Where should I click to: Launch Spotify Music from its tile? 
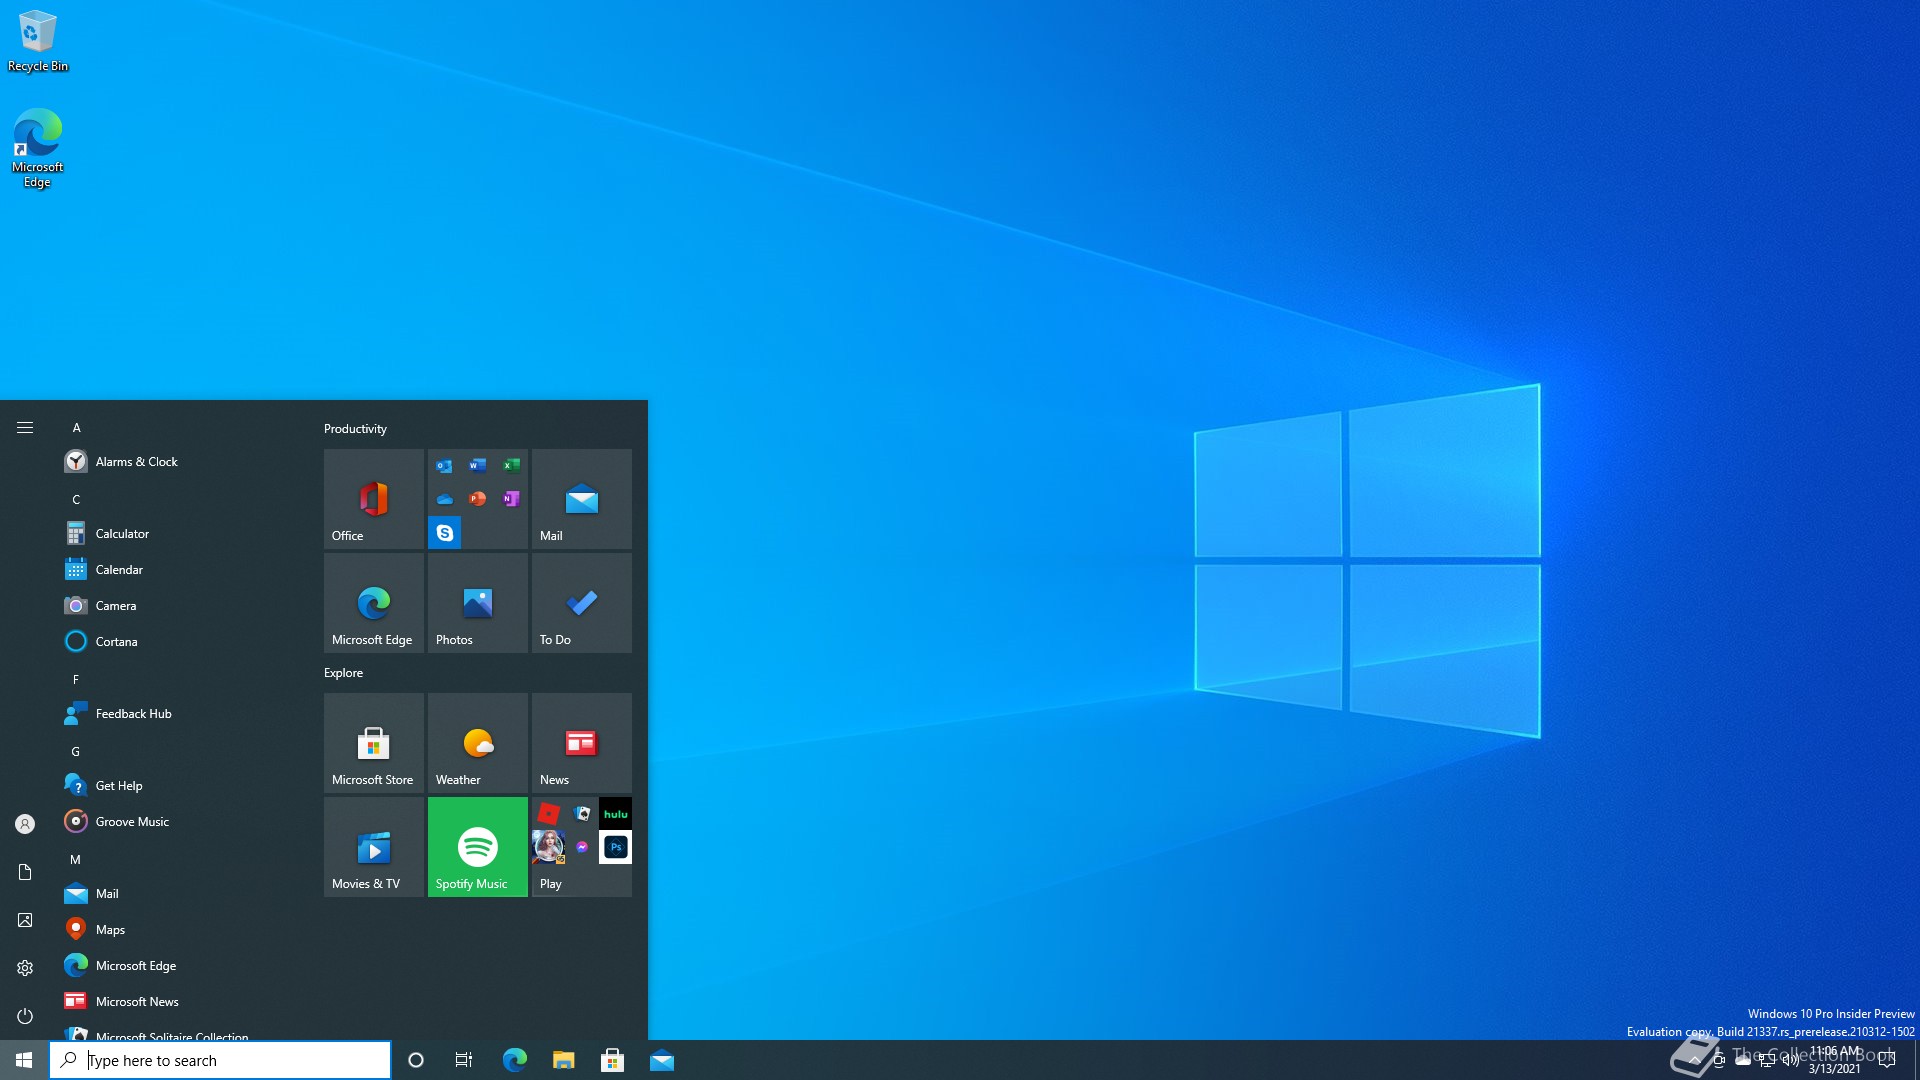tap(477, 847)
